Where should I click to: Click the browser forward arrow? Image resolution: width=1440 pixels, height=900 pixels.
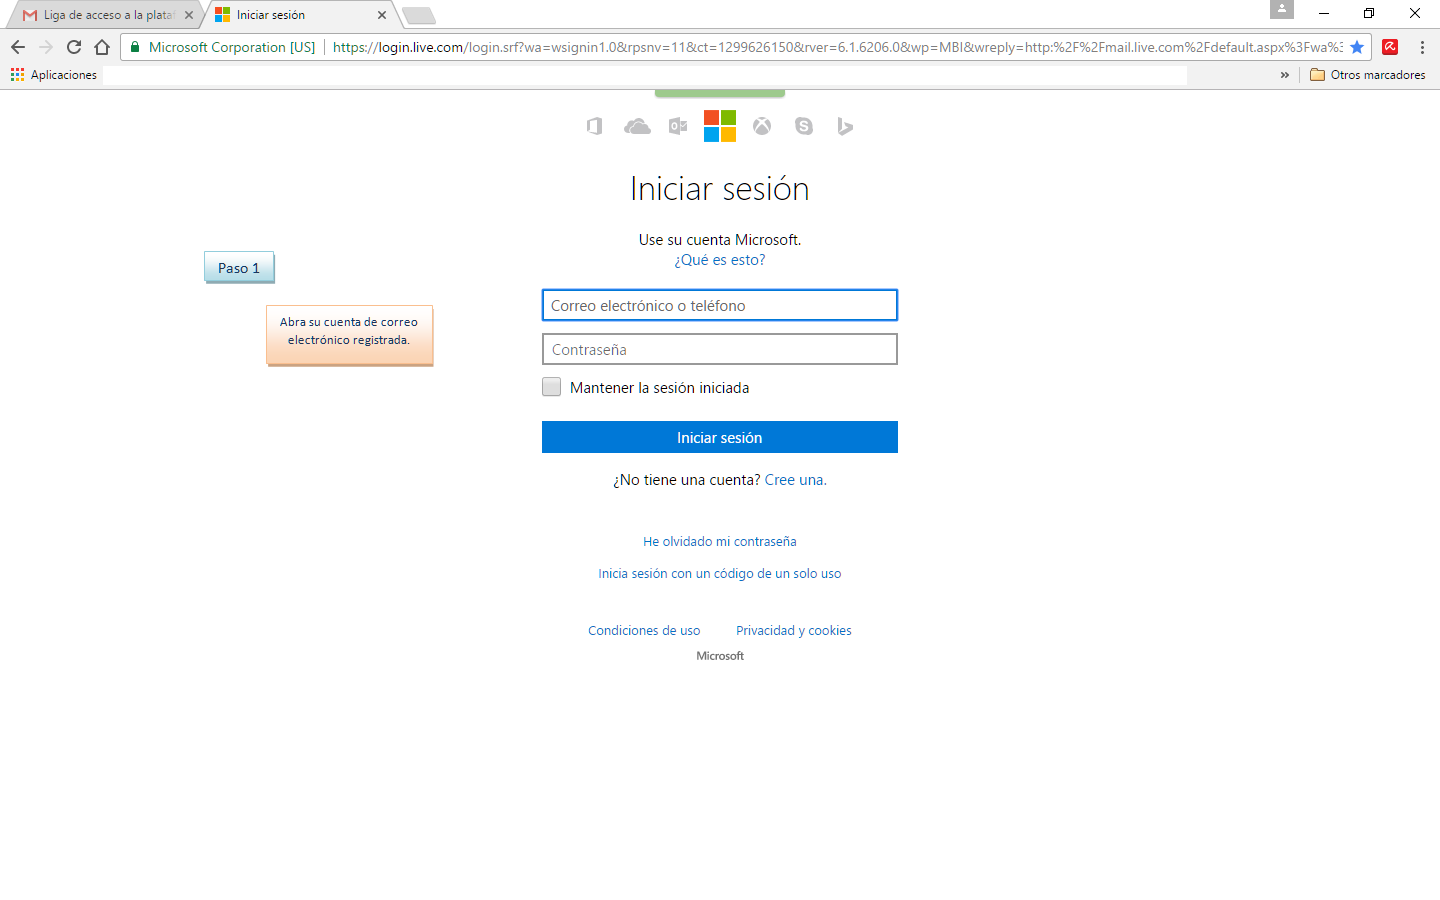46,47
